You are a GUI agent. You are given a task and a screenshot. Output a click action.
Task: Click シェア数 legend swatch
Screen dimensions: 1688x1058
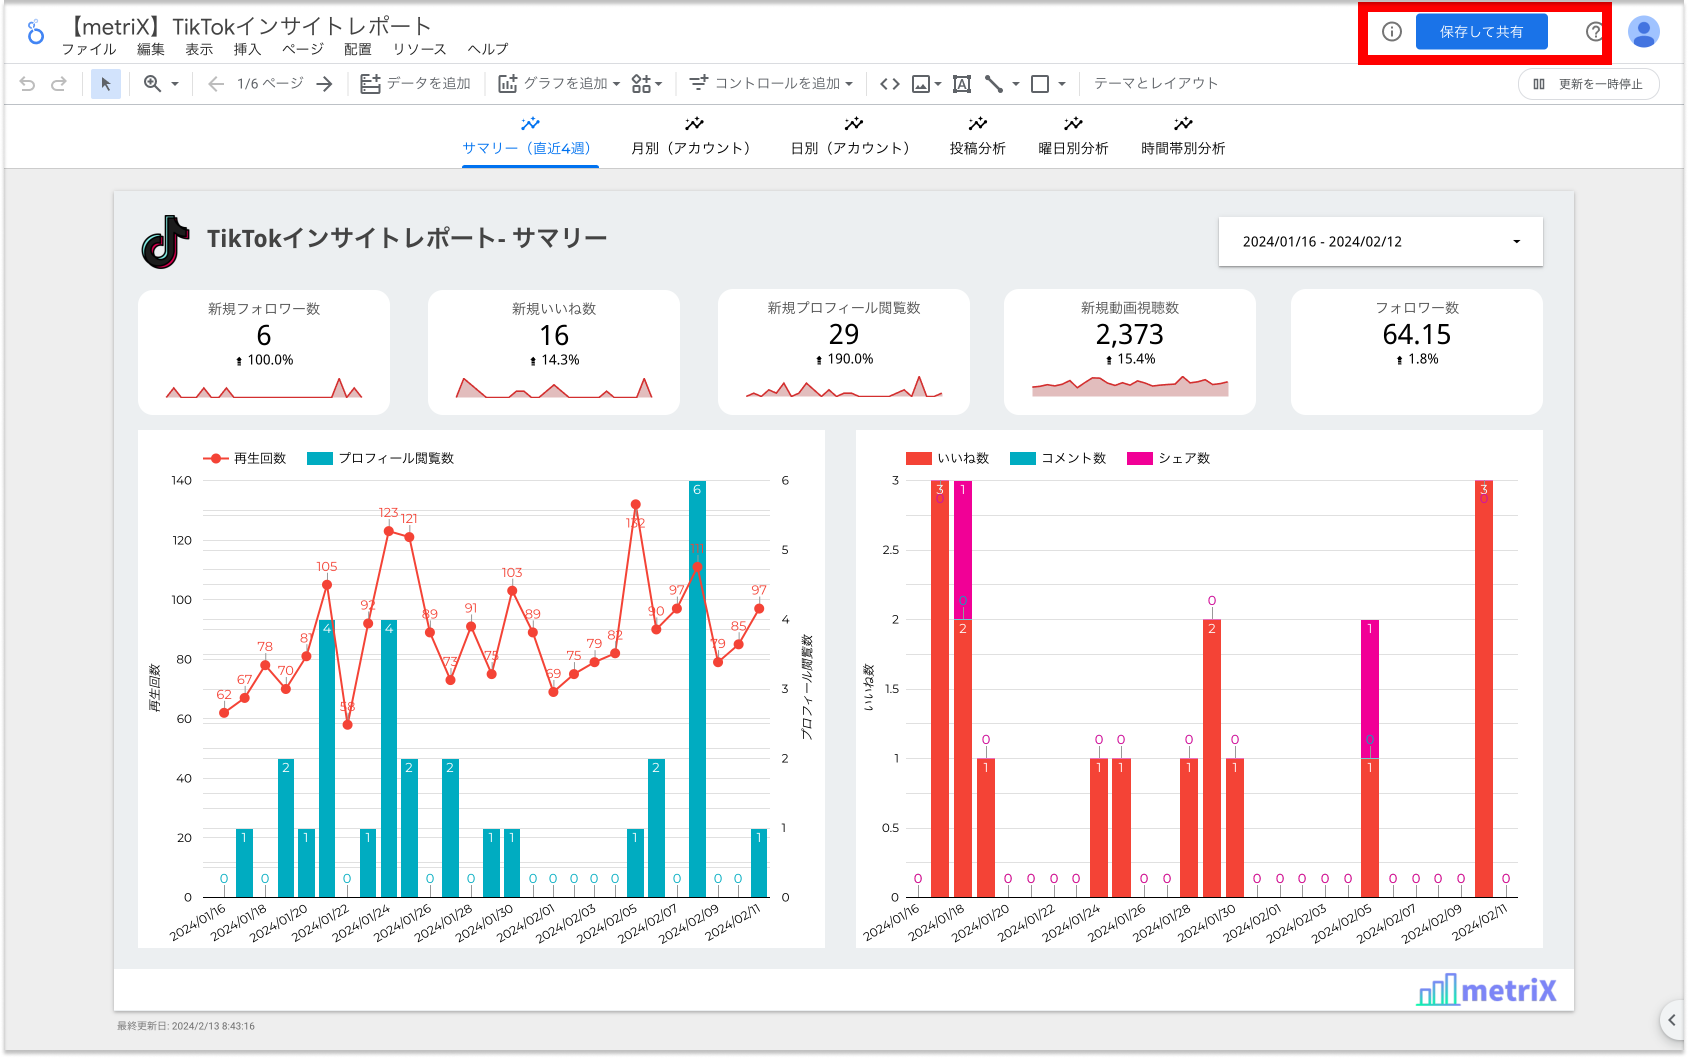point(1140,459)
